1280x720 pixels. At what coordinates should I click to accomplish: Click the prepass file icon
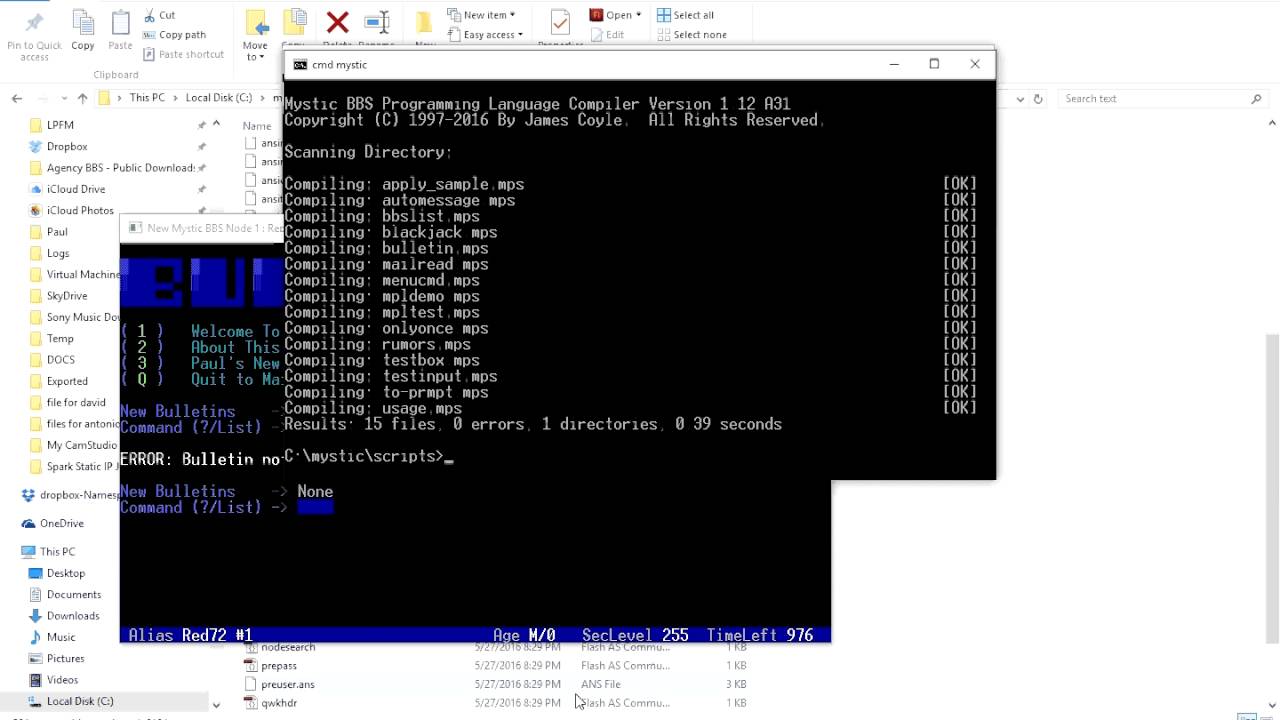251,665
